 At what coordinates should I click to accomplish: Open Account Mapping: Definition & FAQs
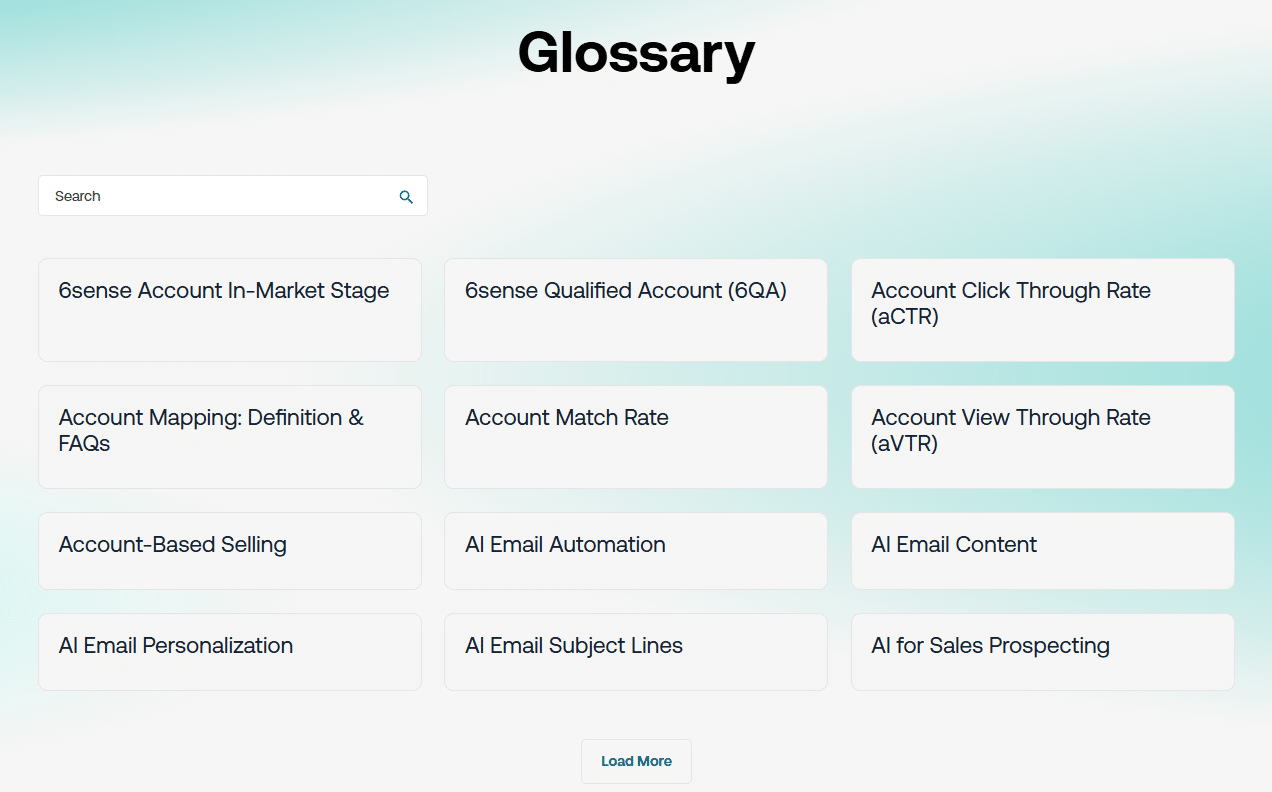point(229,437)
